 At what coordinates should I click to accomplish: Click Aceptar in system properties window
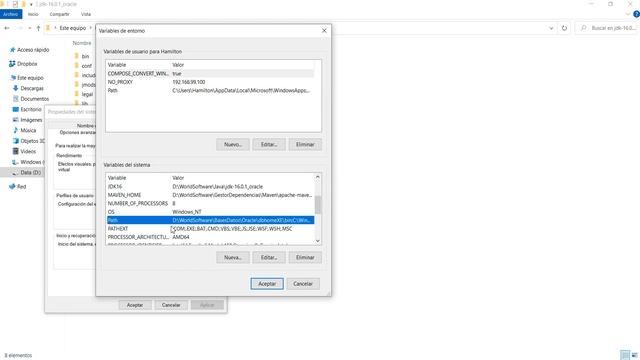pyautogui.click(x=135, y=305)
